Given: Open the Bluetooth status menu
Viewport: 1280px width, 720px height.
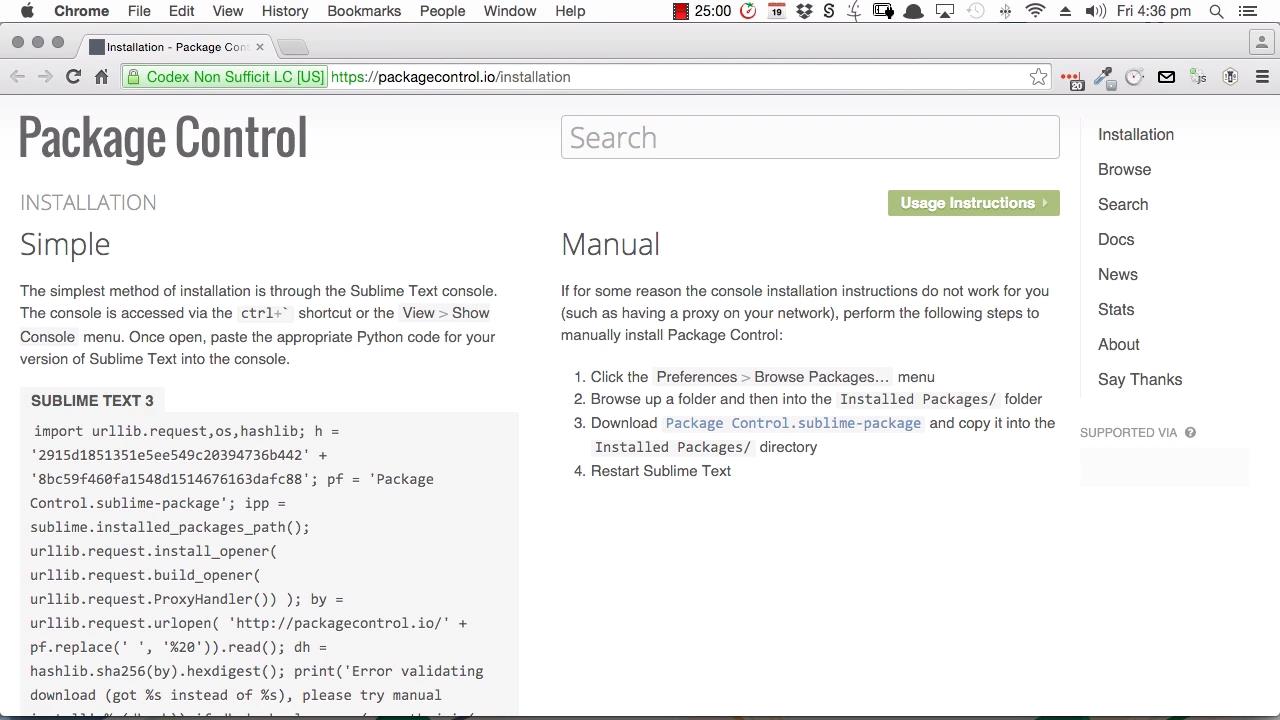Looking at the screenshot, I should [x=1006, y=11].
